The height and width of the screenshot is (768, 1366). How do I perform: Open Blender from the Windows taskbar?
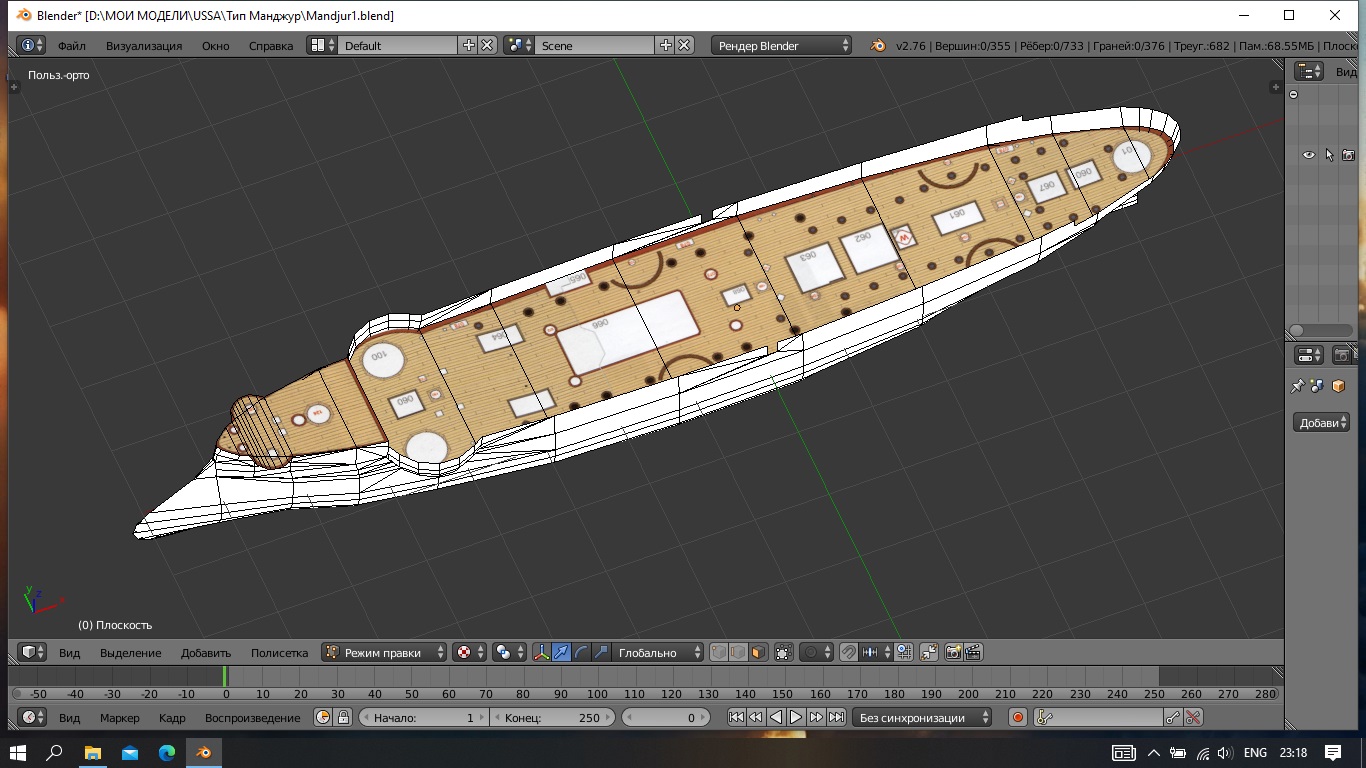coord(204,752)
